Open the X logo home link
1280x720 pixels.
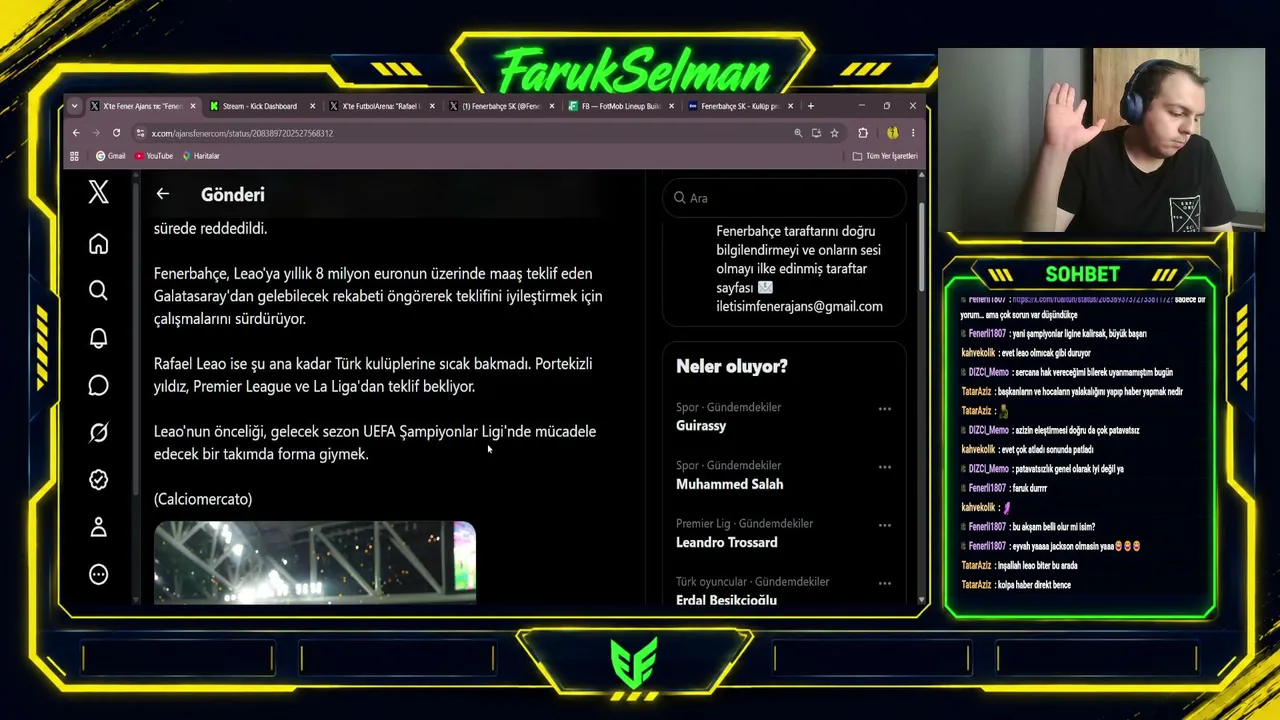98,192
